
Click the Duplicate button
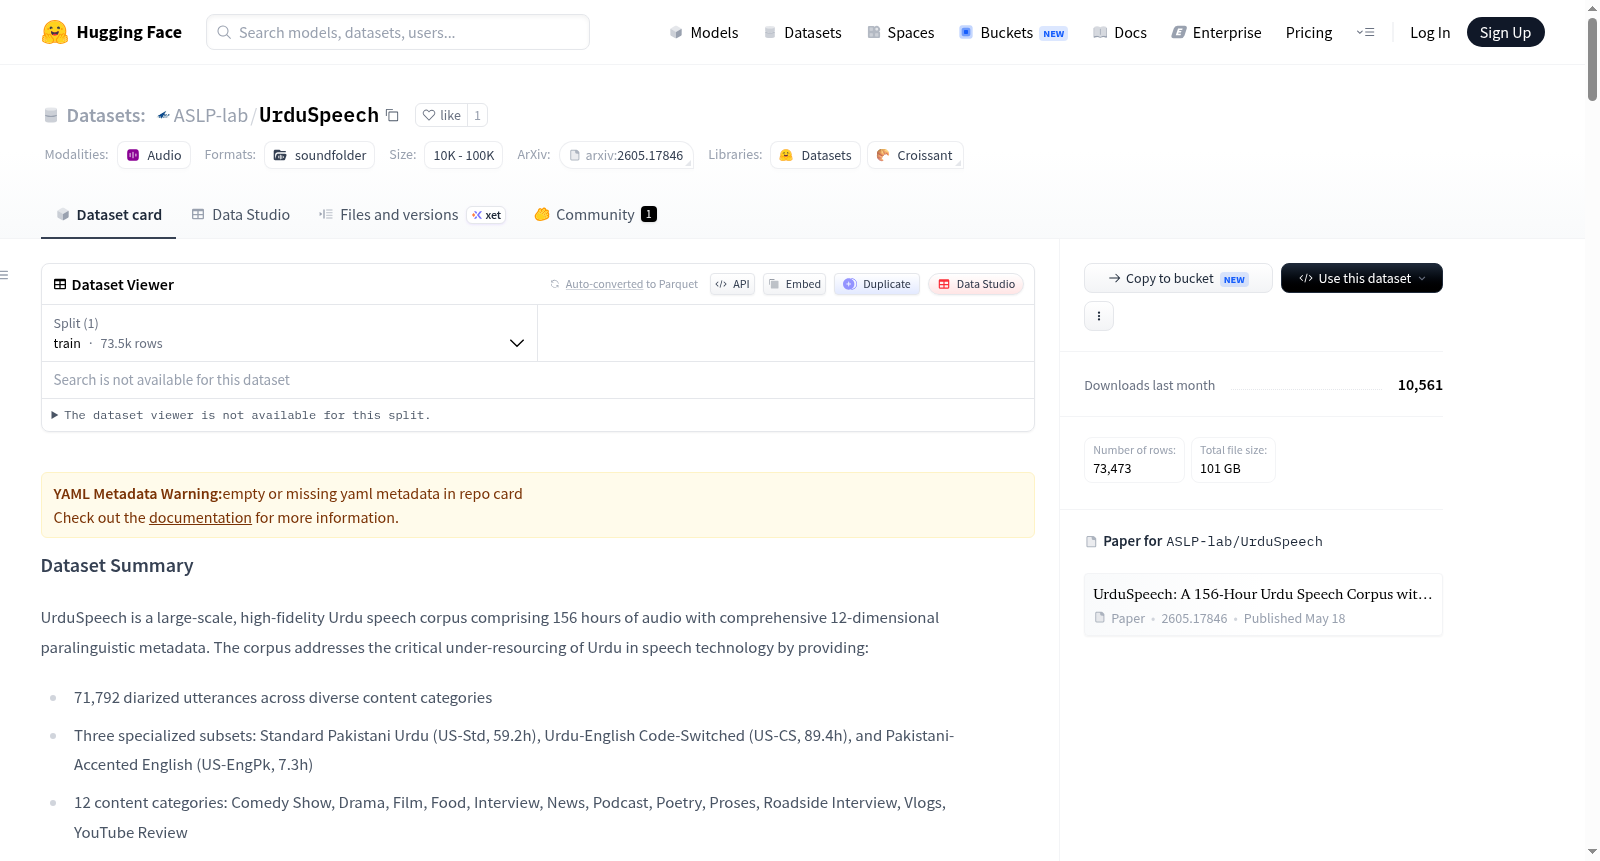point(877,284)
